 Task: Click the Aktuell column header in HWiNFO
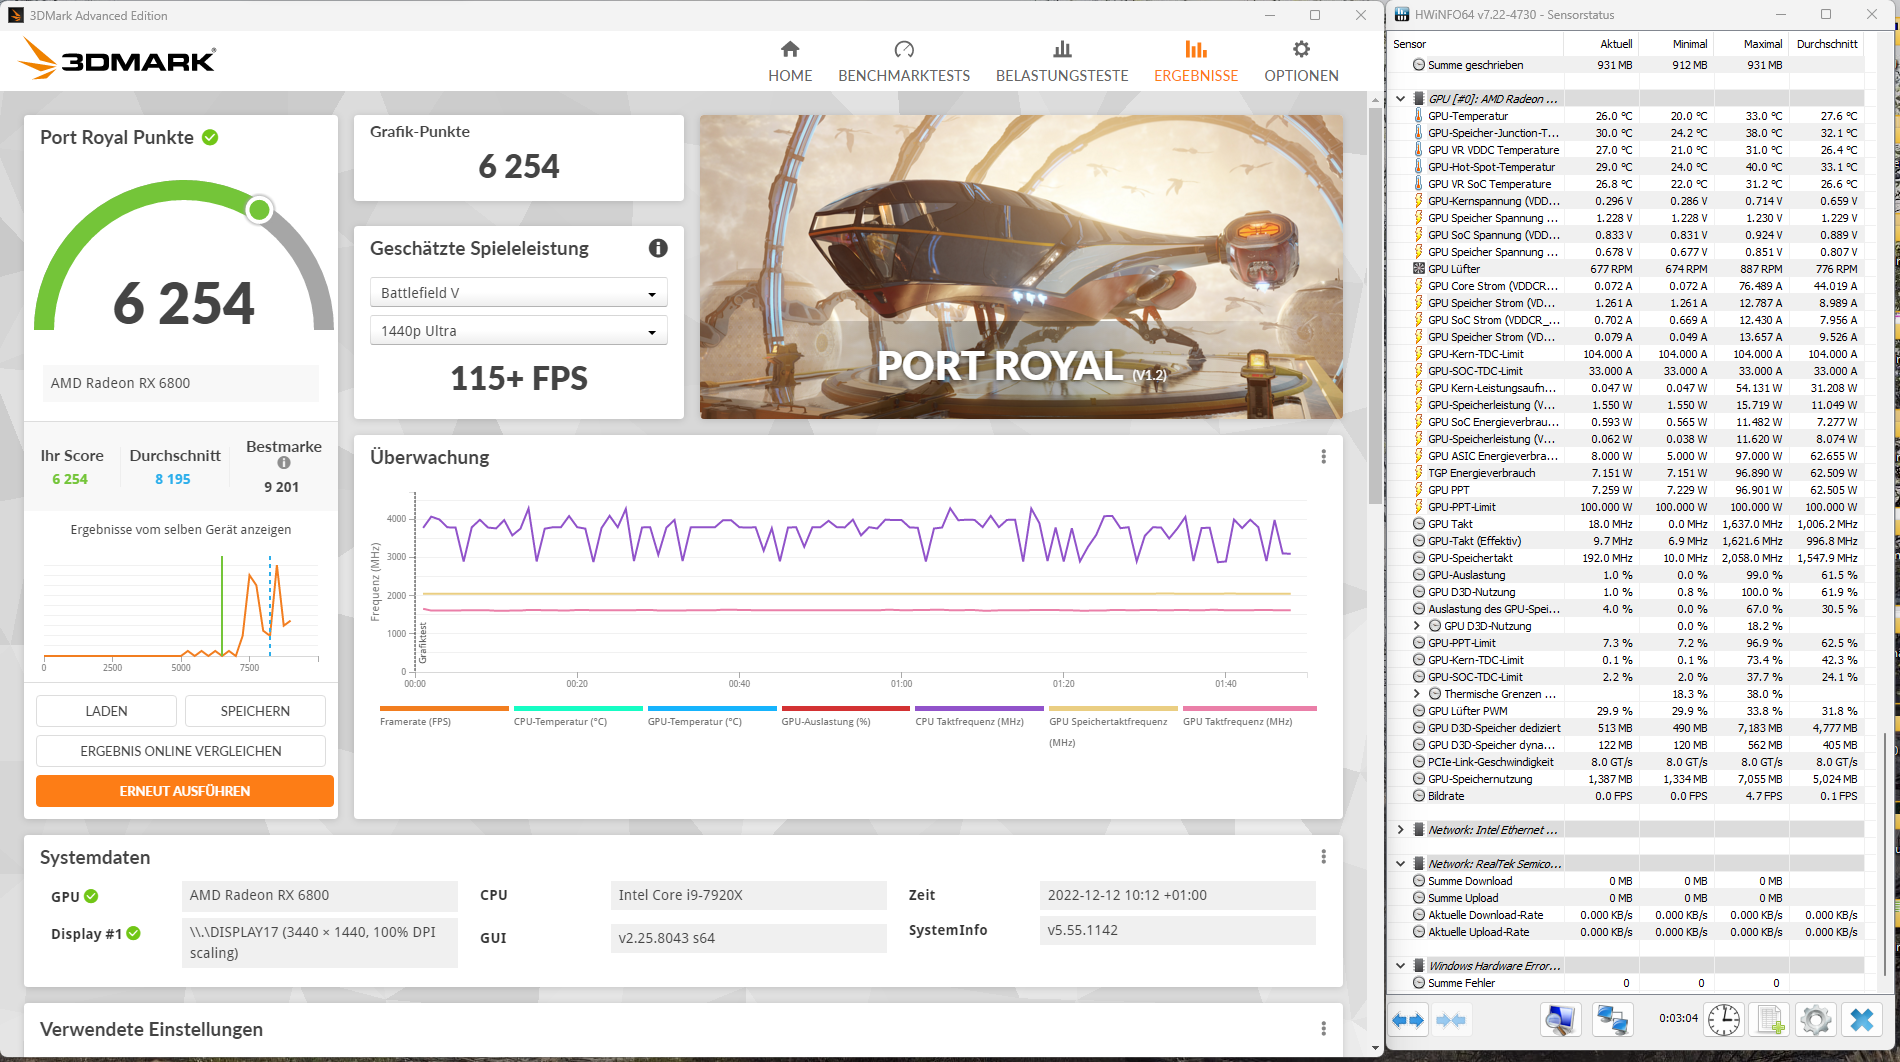(1600, 44)
